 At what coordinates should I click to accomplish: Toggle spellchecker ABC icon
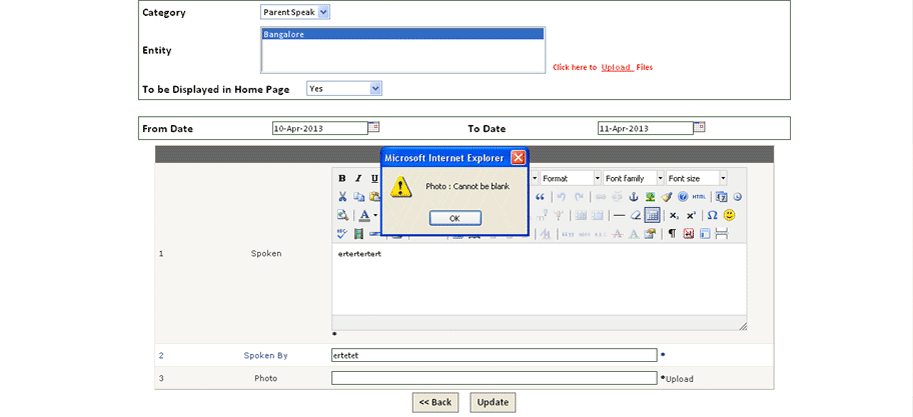[342, 234]
